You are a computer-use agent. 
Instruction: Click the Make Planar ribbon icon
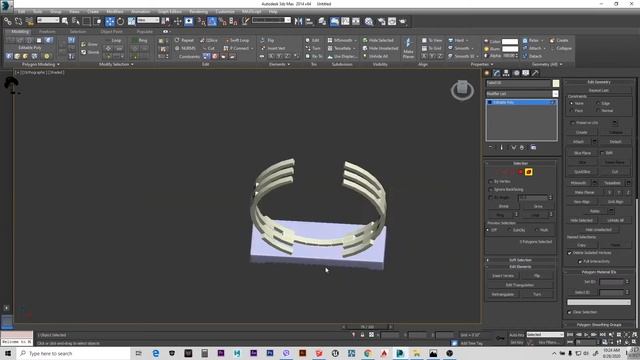(408, 48)
